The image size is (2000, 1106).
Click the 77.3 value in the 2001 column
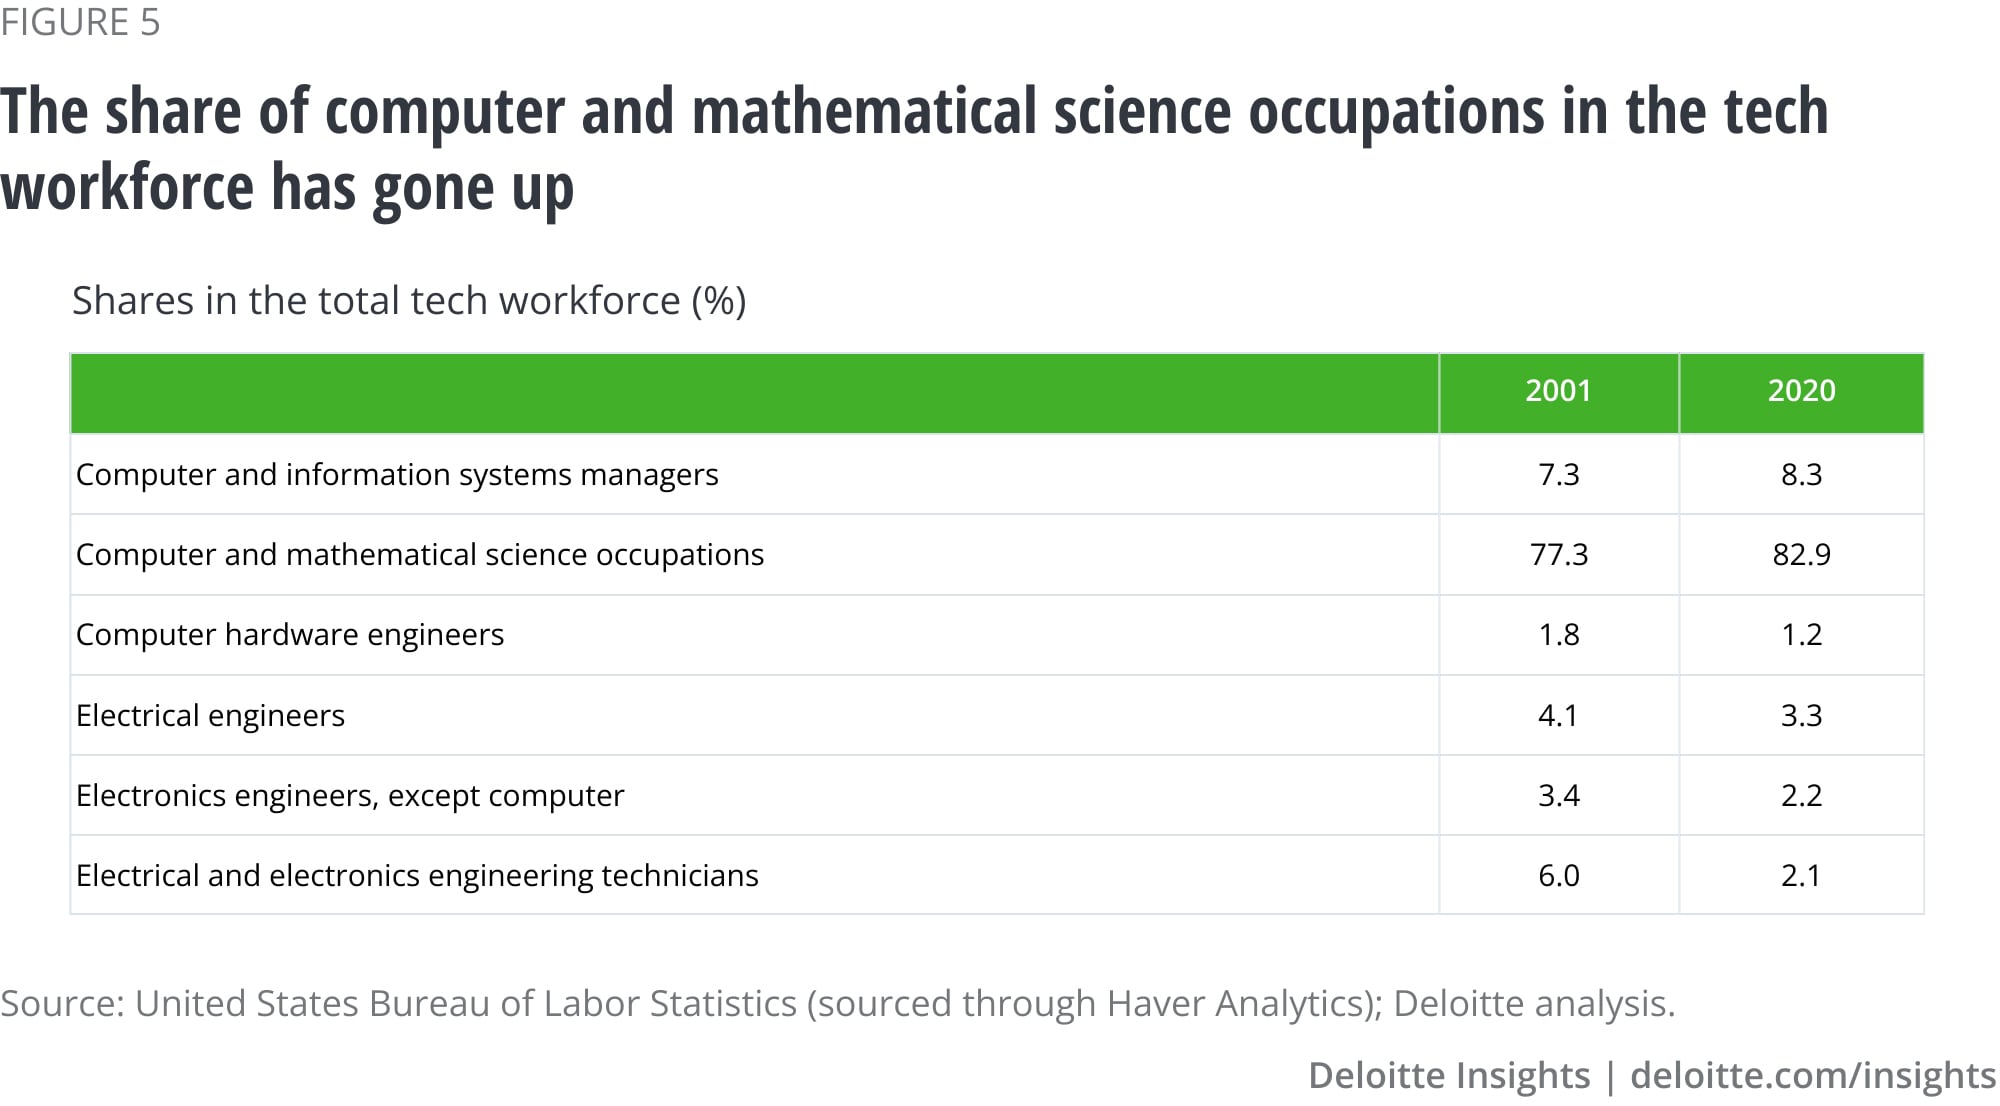(1558, 554)
